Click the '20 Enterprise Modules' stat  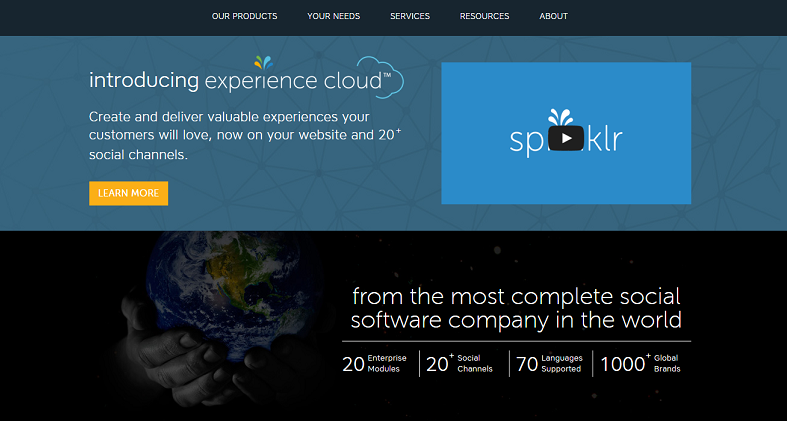point(374,364)
